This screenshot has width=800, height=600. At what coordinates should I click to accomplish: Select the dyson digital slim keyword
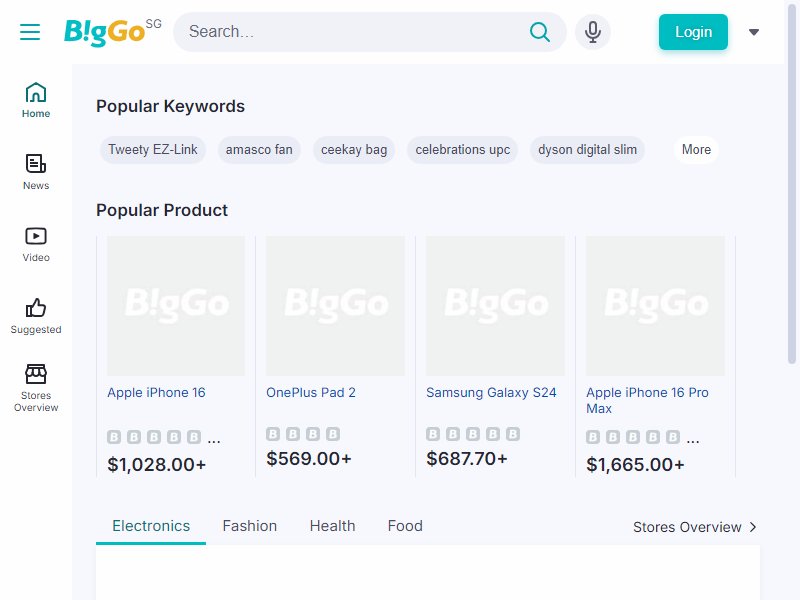(587, 149)
